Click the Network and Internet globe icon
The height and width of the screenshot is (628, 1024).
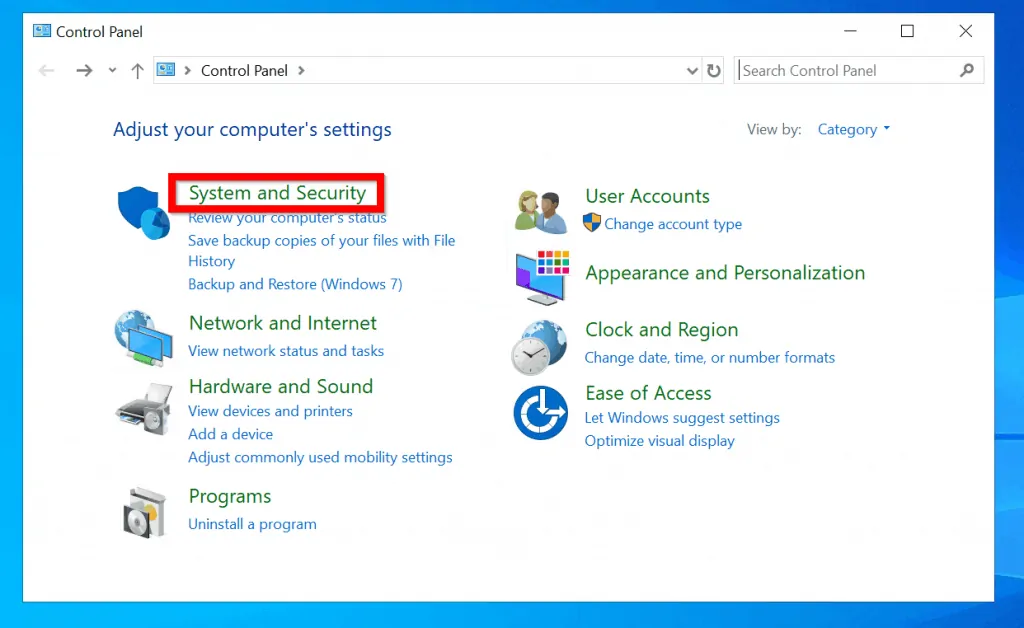(x=143, y=339)
